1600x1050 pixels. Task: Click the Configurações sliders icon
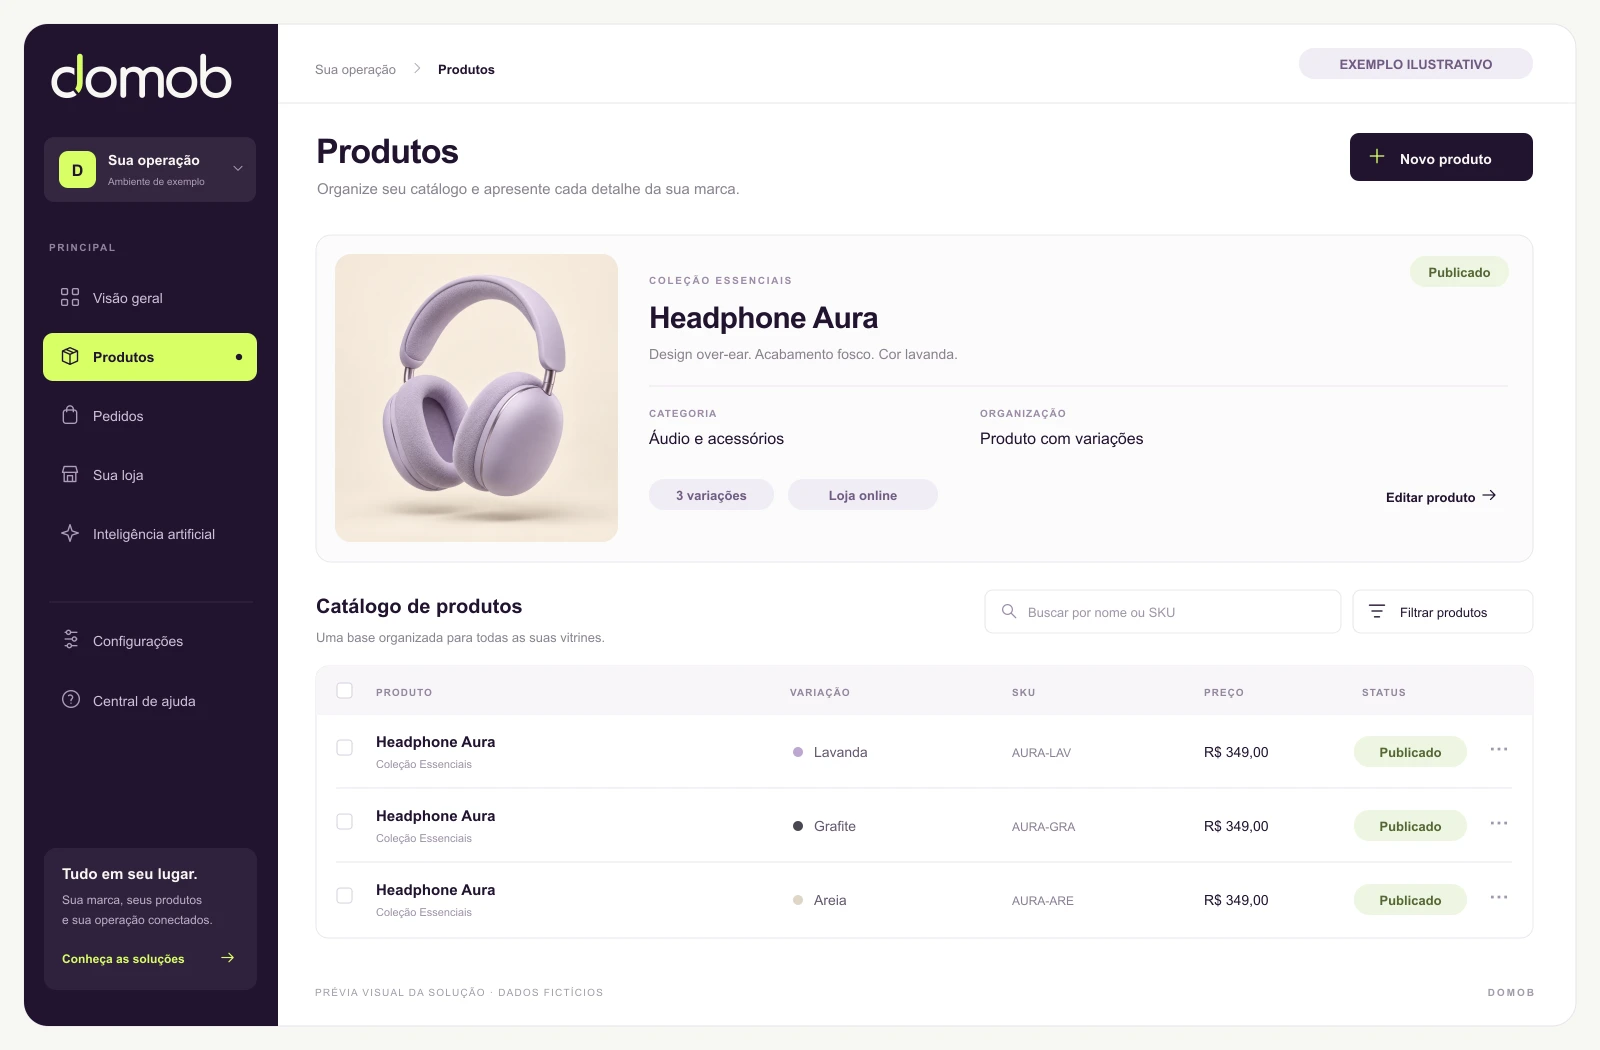(x=71, y=639)
